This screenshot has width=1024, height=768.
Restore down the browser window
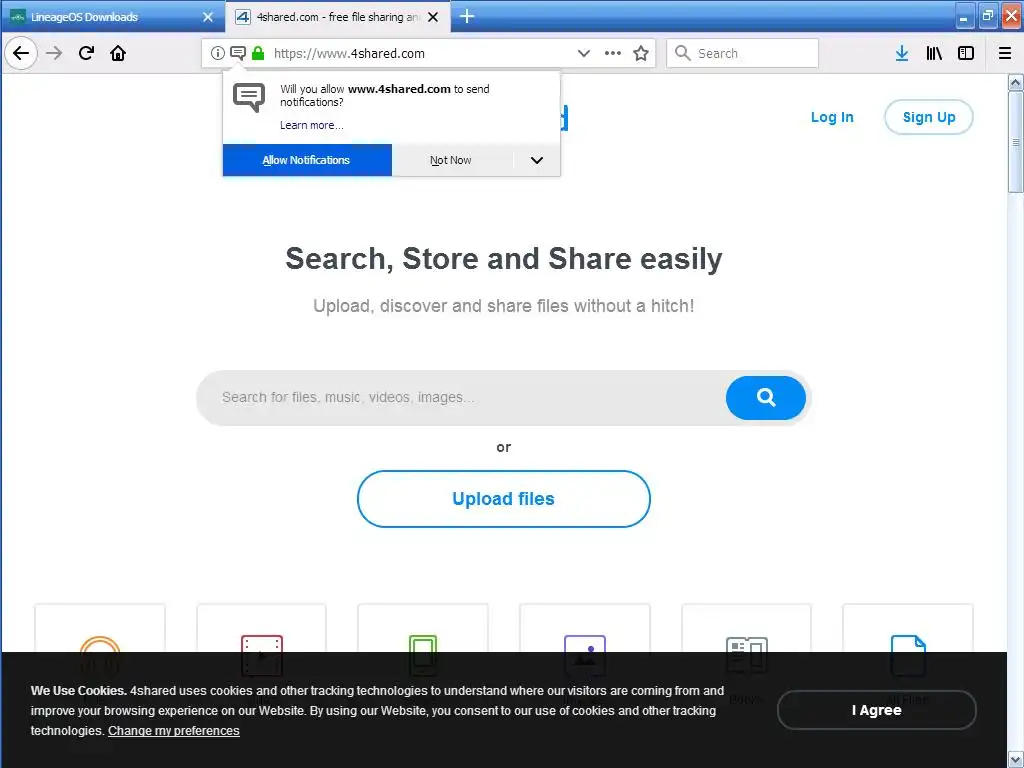(x=987, y=16)
